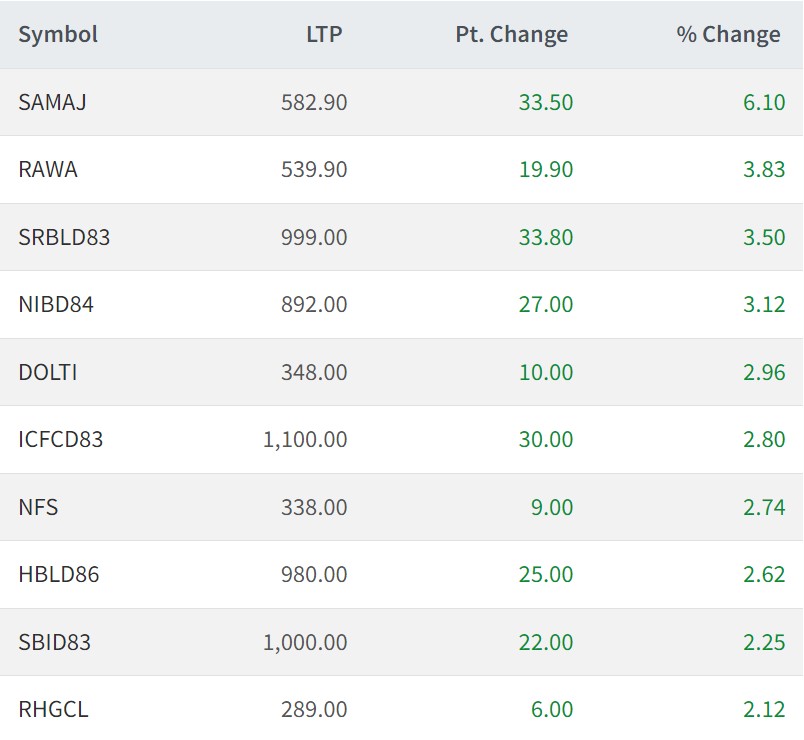804x740 pixels.
Task: Sort table by Symbol column header
Action: coord(58,35)
